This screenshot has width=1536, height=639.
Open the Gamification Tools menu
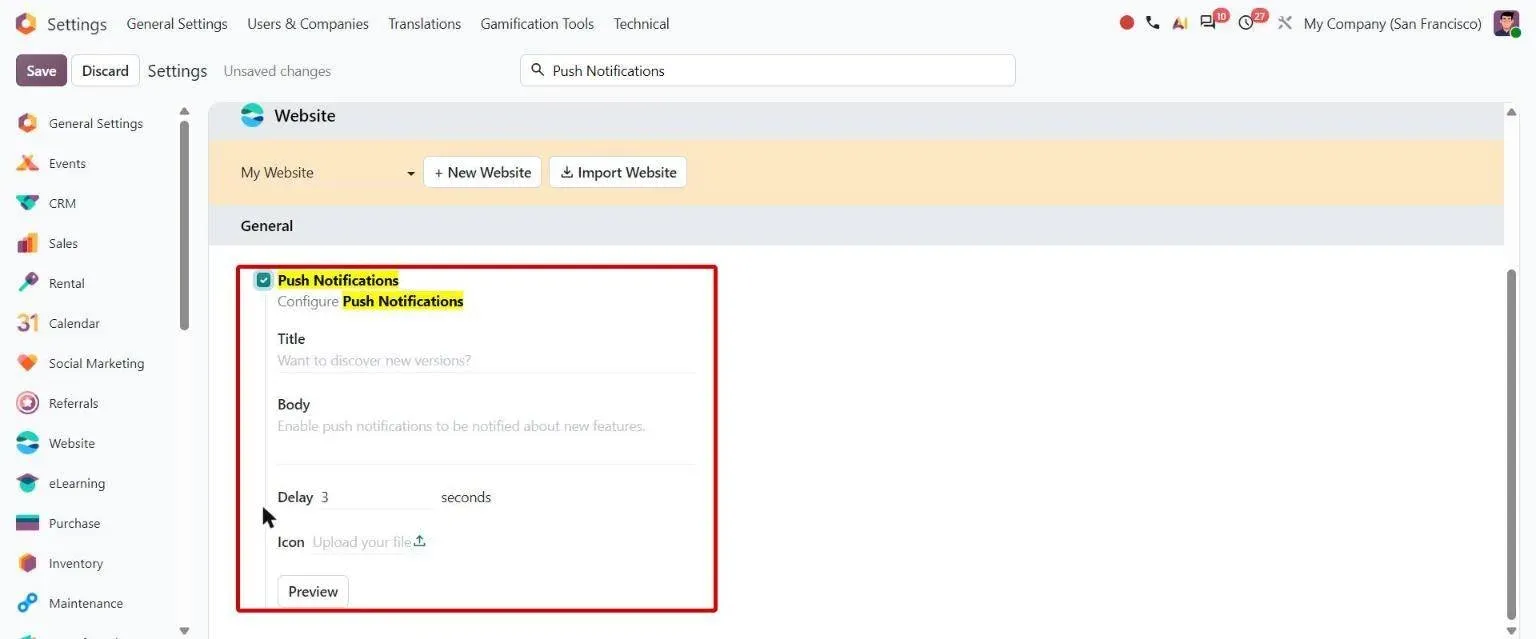pos(537,23)
